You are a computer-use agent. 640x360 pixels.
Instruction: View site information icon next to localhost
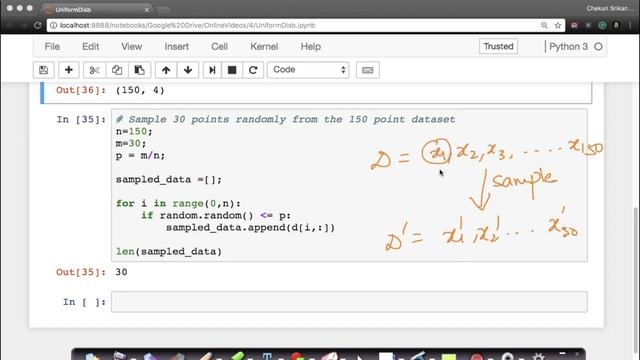tap(53, 25)
